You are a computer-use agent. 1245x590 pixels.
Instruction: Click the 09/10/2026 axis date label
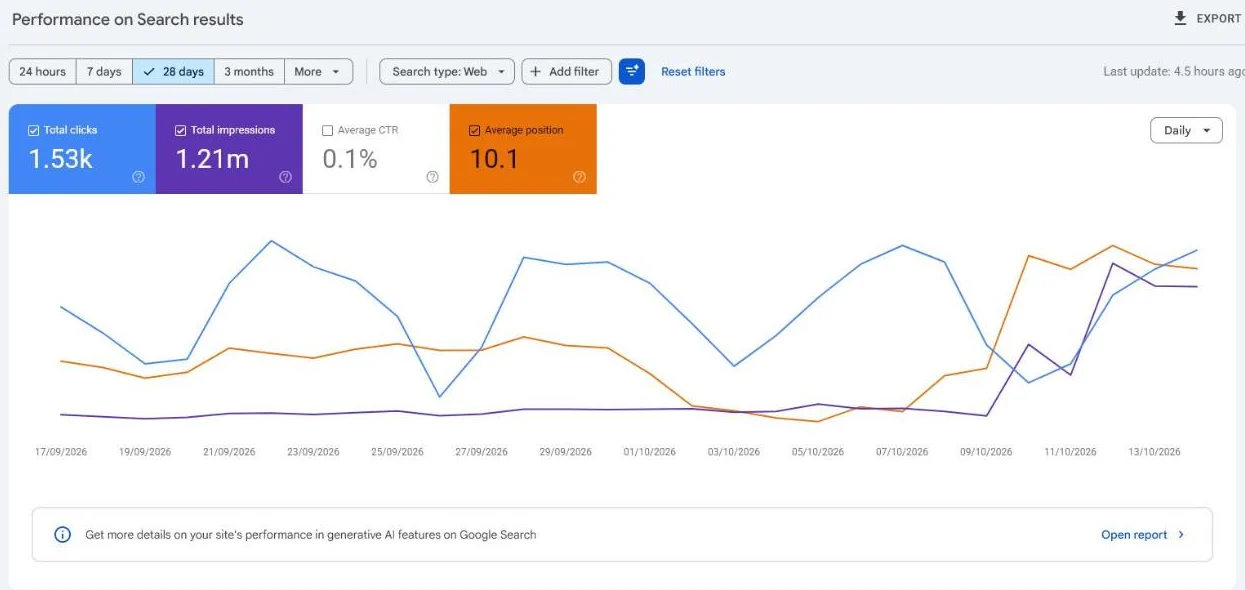click(x=986, y=452)
